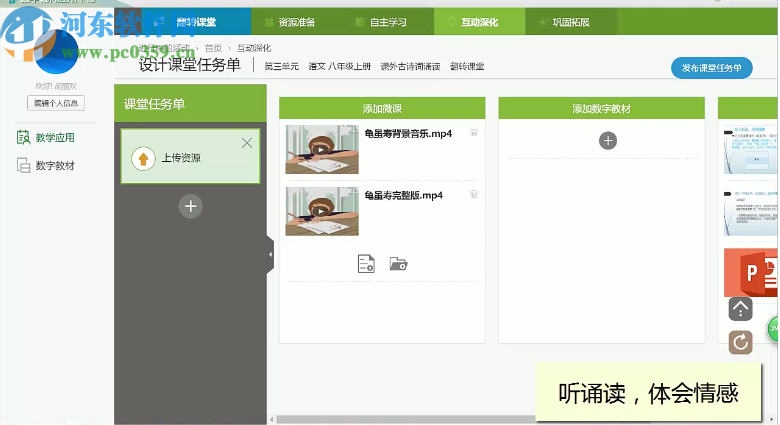Open the PowerPoint file thumbnail
Image resolution: width=780 pixels, height=425 pixels.
click(x=751, y=273)
